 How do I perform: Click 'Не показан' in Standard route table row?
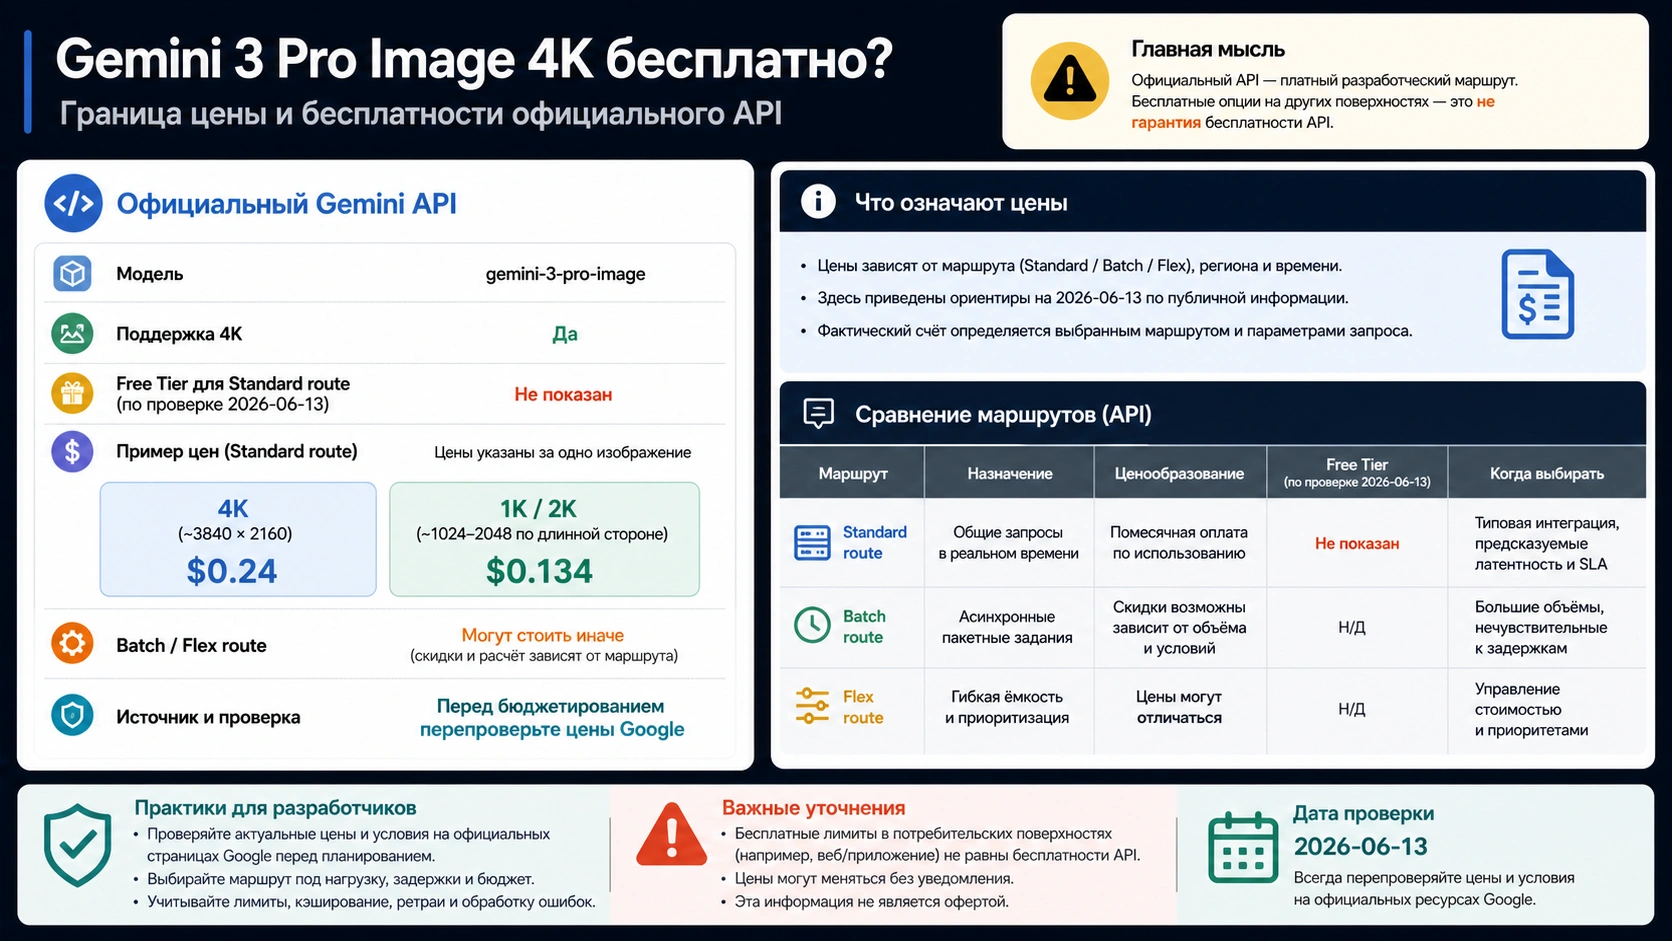coord(1357,543)
